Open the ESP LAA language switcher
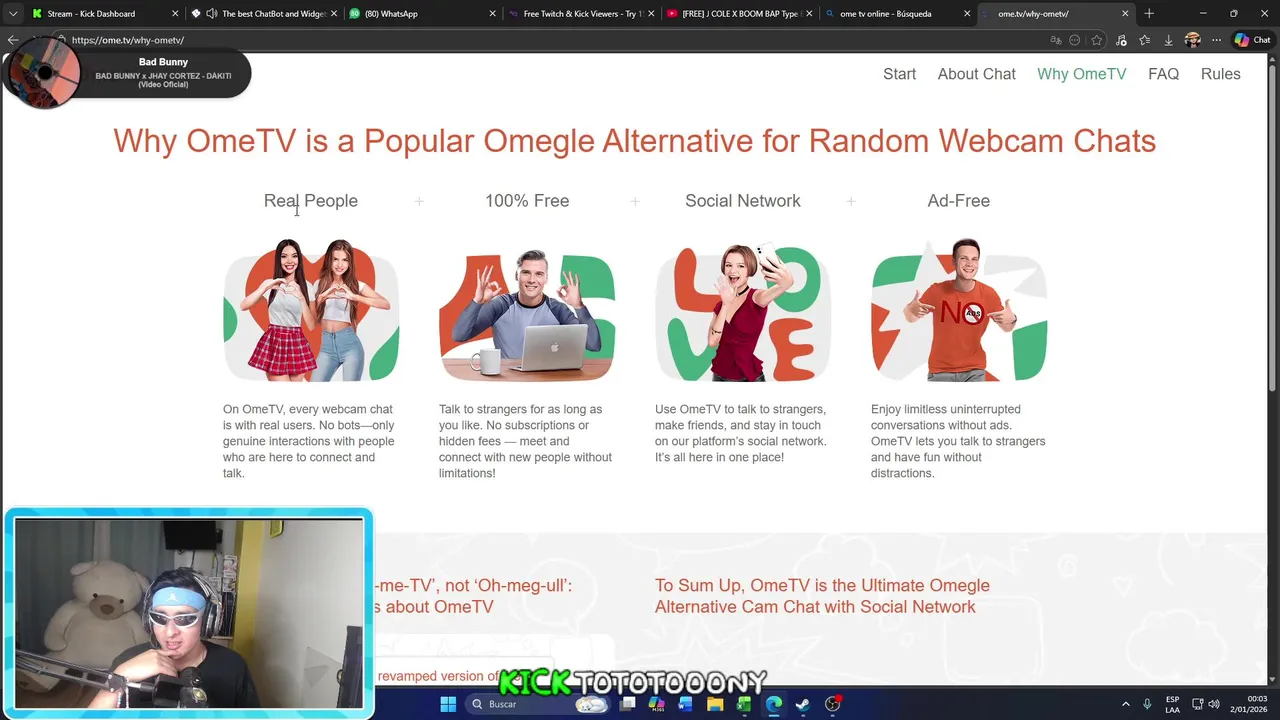The image size is (1280, 720). click(x=1172, y=704)
